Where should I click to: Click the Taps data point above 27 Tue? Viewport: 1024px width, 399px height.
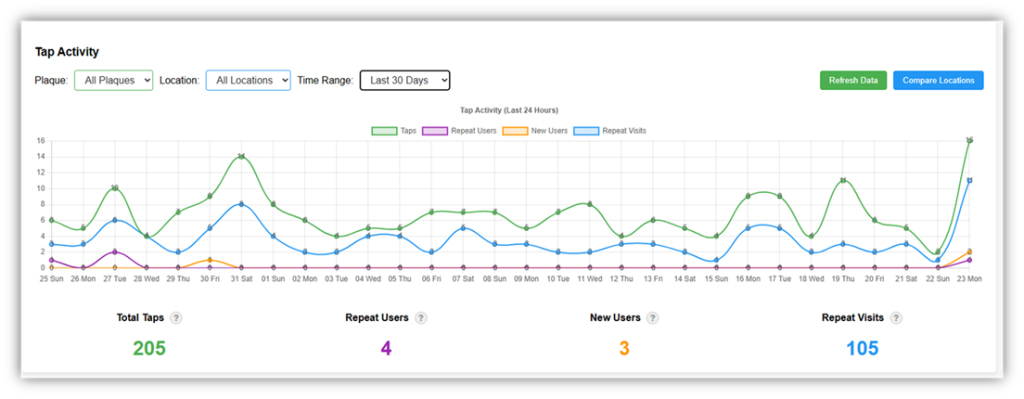[115, 188]
